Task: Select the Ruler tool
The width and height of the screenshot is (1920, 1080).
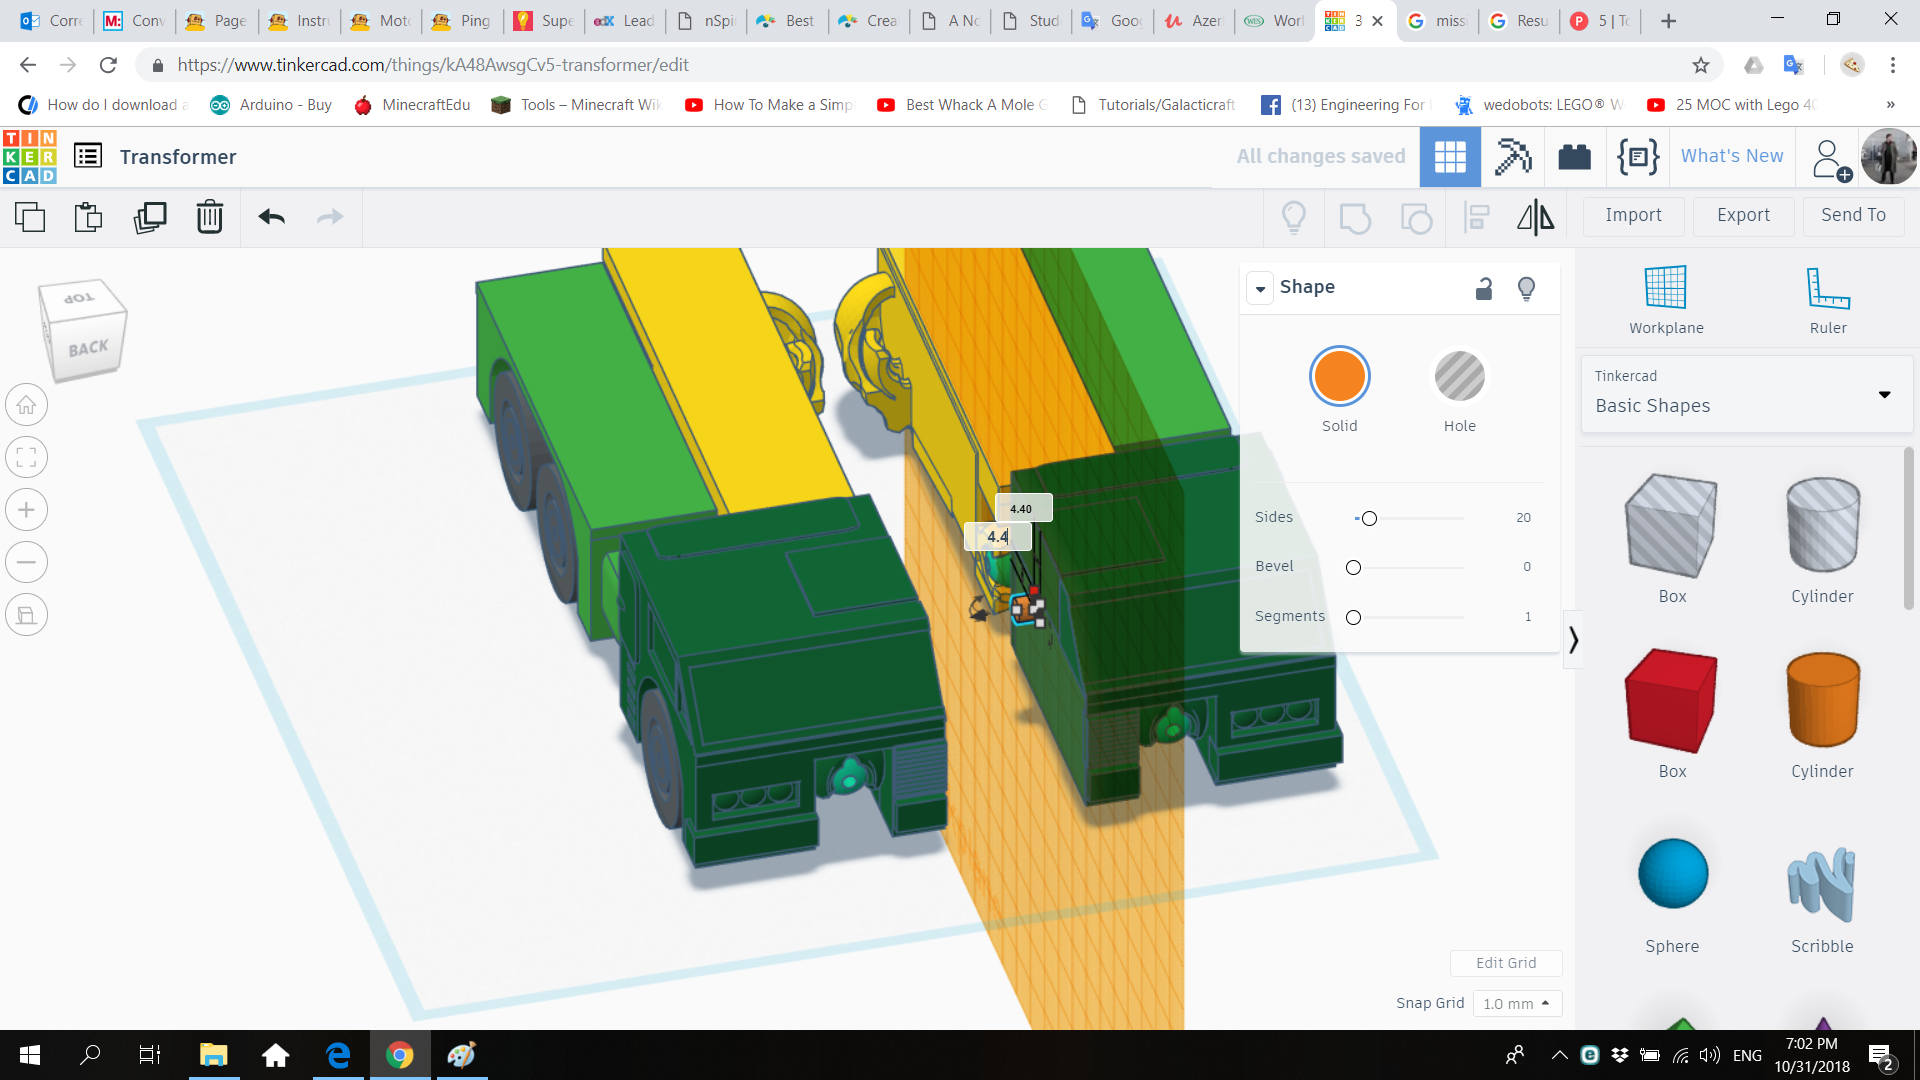Action: (1827, 298)
